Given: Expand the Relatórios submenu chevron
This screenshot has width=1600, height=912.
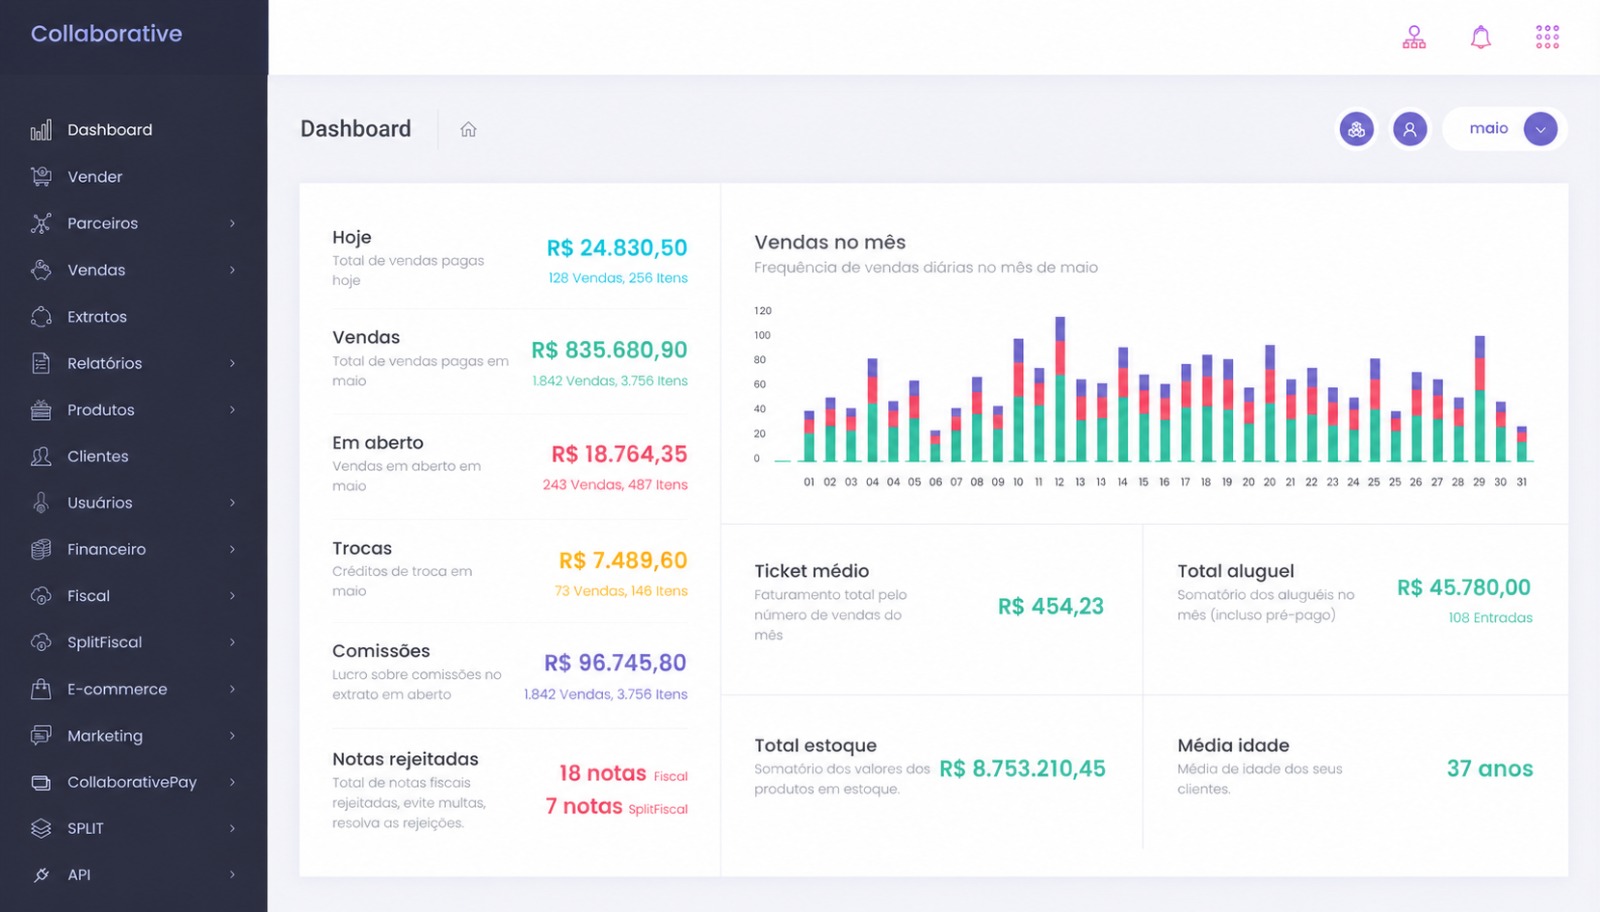Looking at the screenshot, I should coord(232,363).
